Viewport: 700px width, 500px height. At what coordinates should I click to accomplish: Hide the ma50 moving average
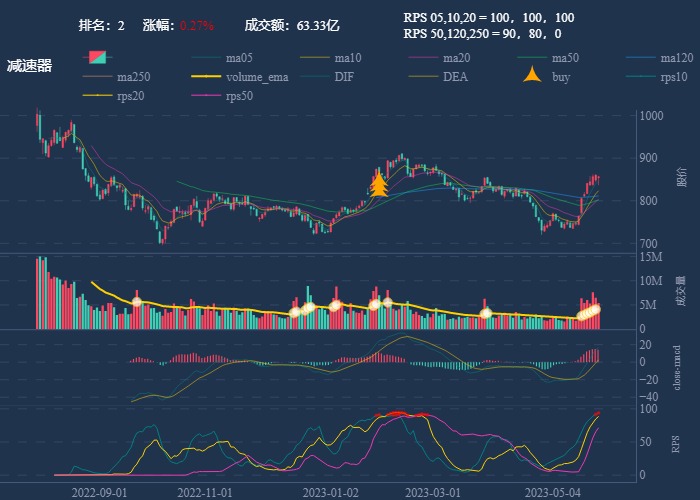(565, 58)
